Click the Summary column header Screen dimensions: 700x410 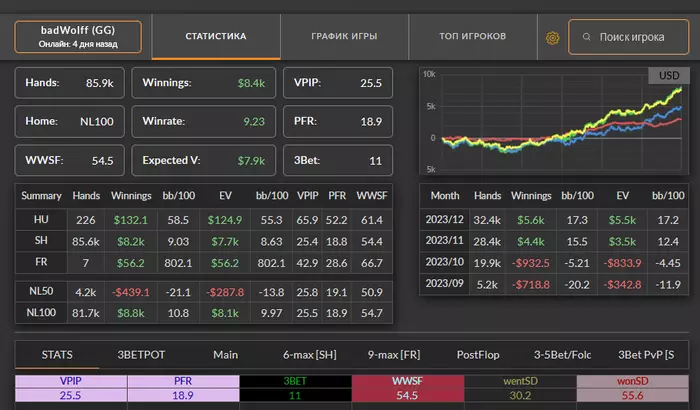click(x=41, y=196)
